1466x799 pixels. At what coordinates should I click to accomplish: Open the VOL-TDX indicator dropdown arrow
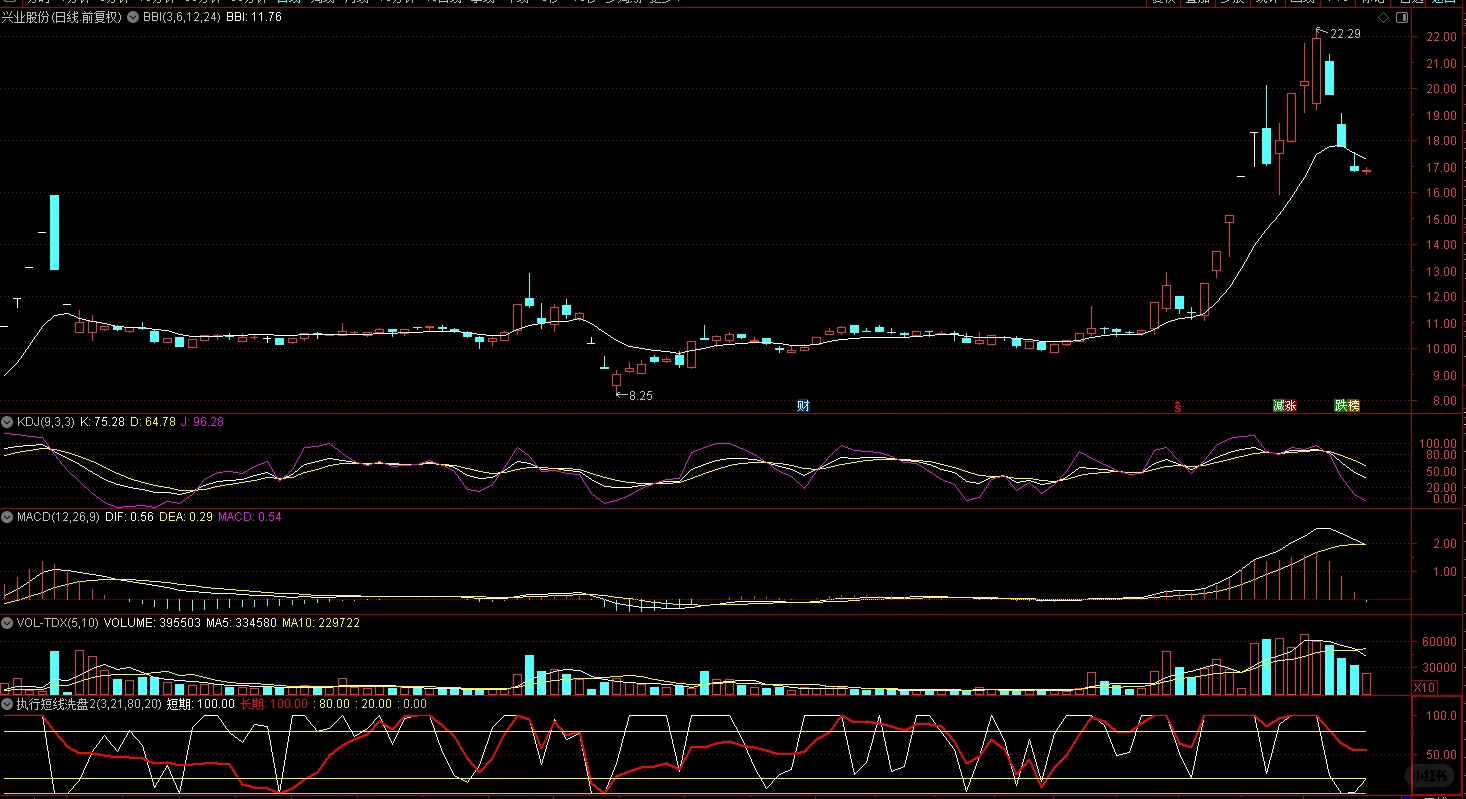pyautogui.click(x=8, y=622)
